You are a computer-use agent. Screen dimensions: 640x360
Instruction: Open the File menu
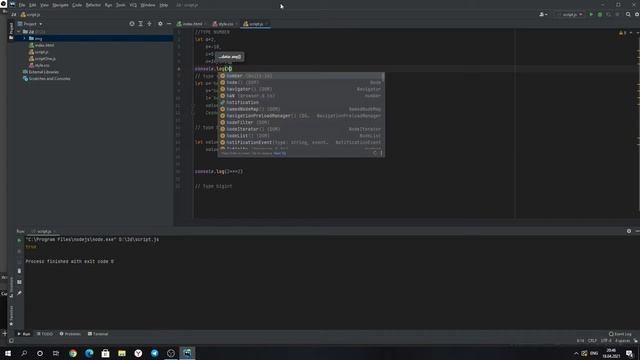[x=22, y=5]
